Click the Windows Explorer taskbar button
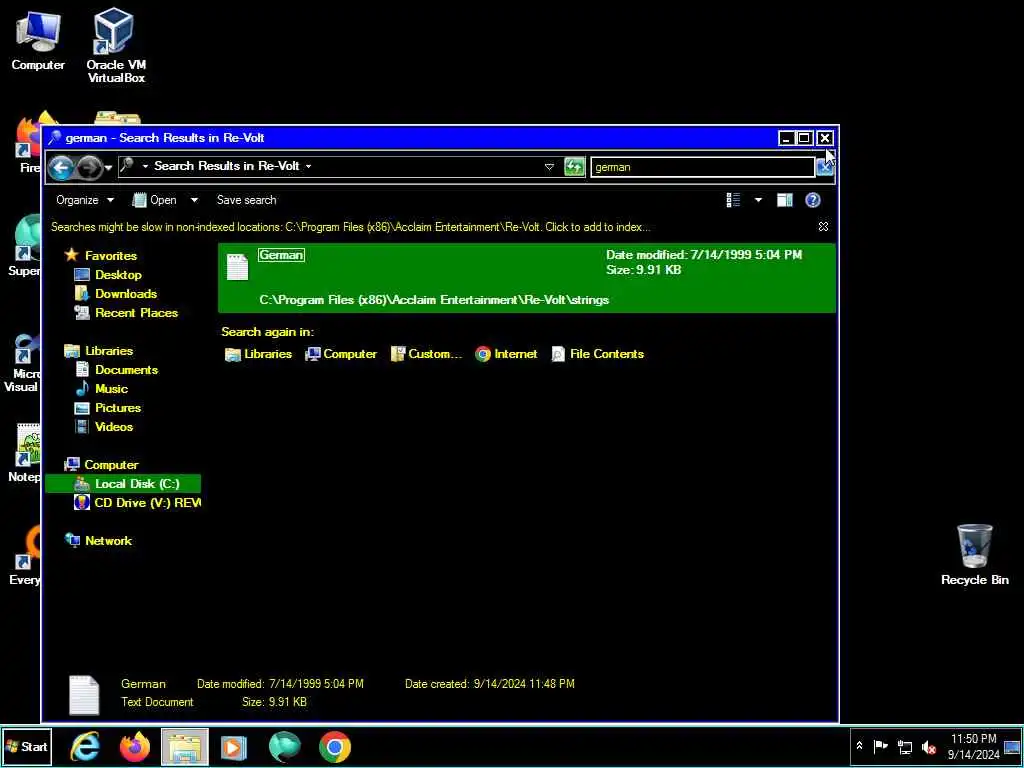 pyautogui.click(x=184, y=747)
